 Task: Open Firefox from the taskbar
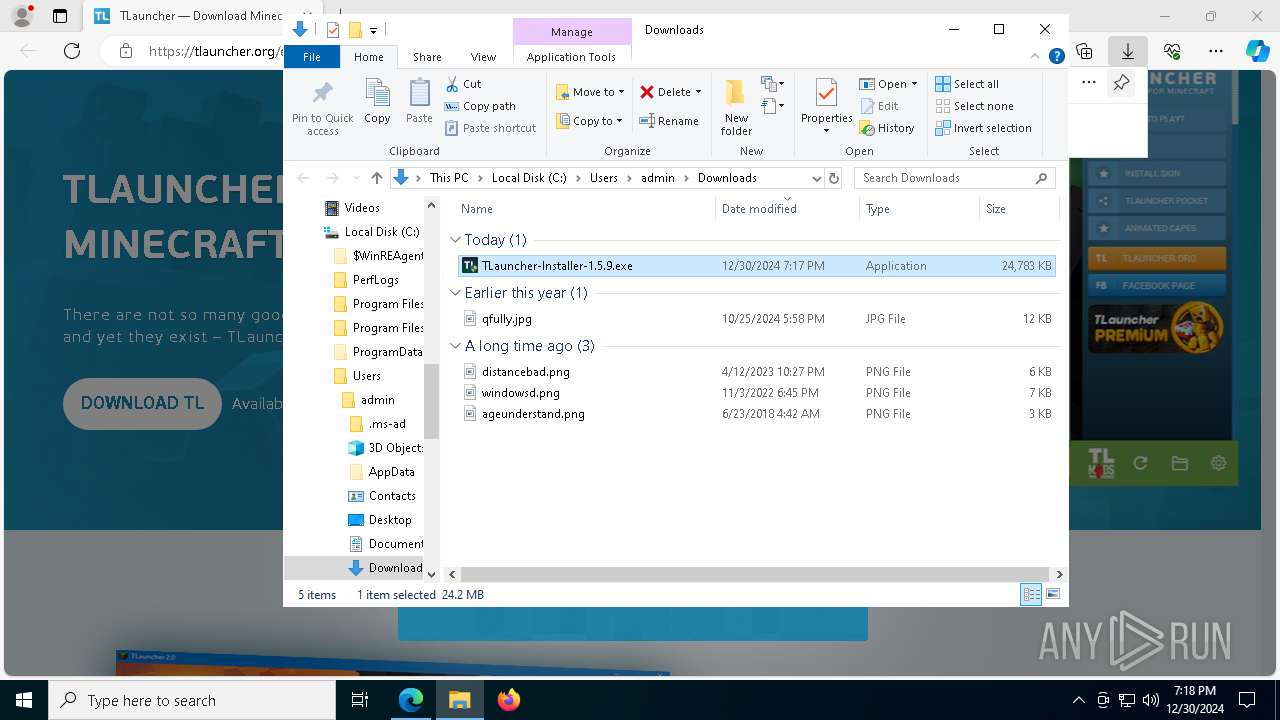[x=509, y=700]
